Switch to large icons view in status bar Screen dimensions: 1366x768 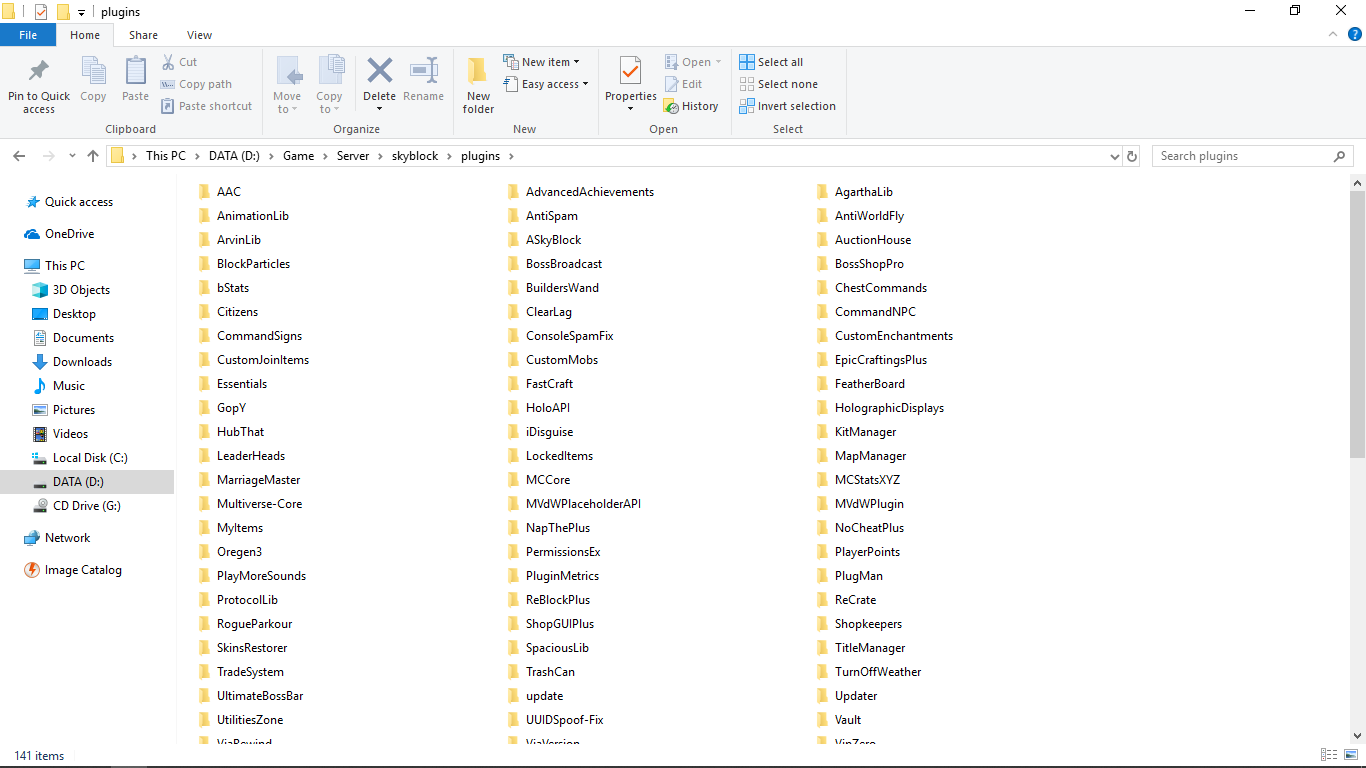pyautogui.click(x=1350, y=755)
